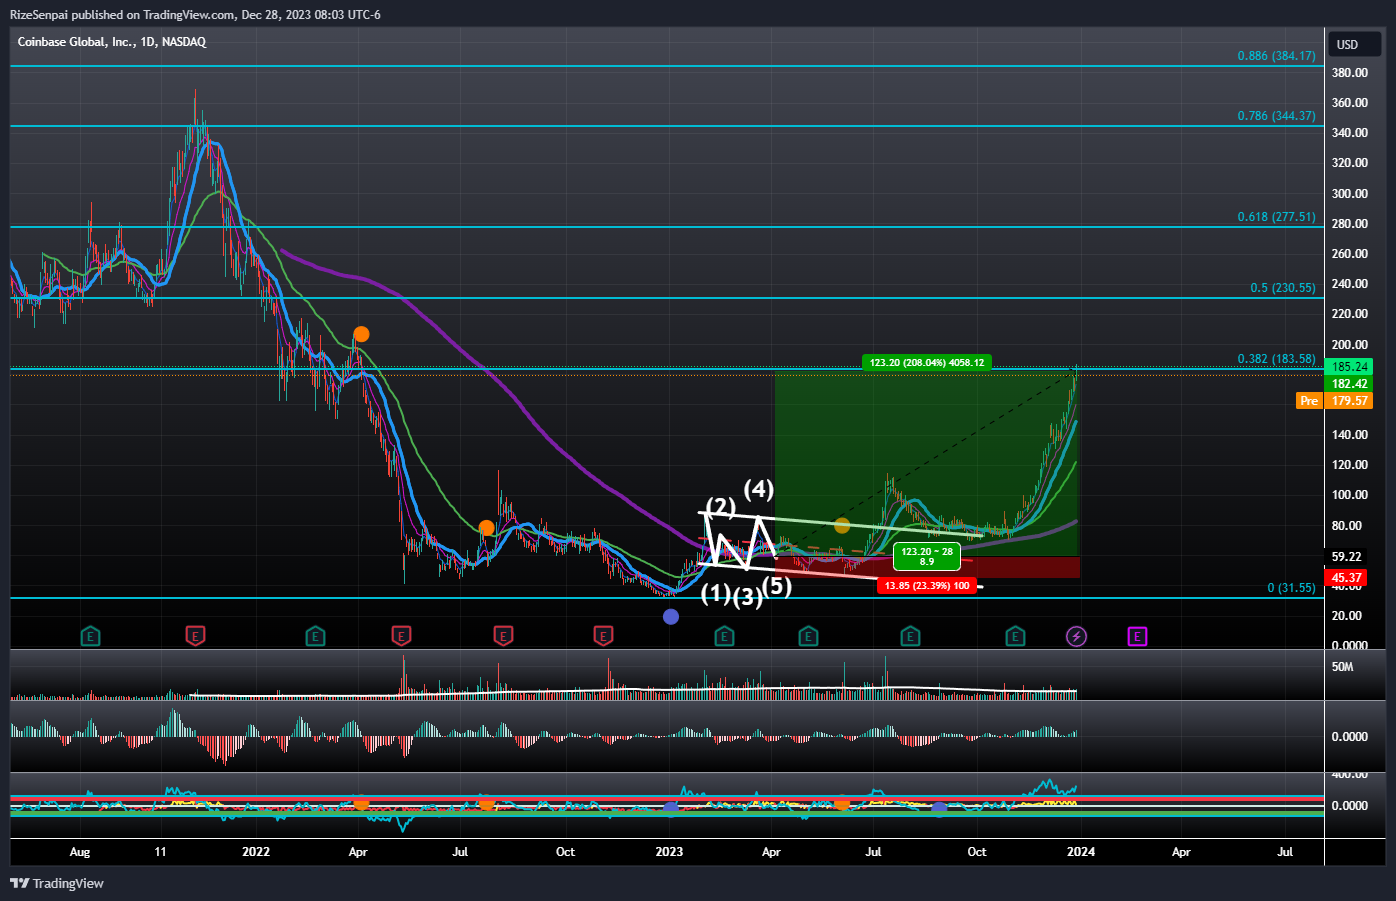The height and width of the screenshot is (901, 1396).
Task: Click the orange signal dot near July 2022
Action: coord(486,527)
